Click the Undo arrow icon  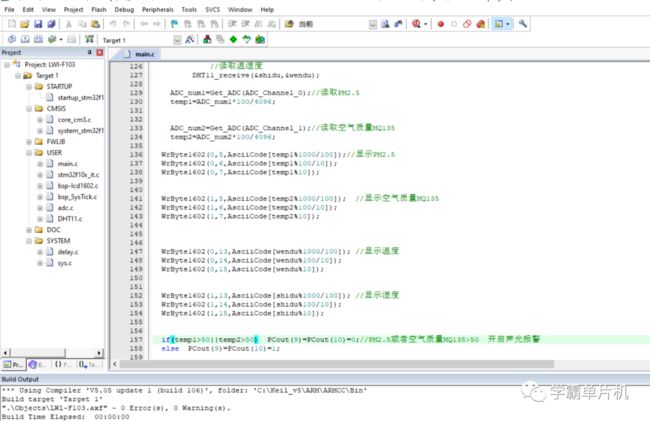[113, 24]
